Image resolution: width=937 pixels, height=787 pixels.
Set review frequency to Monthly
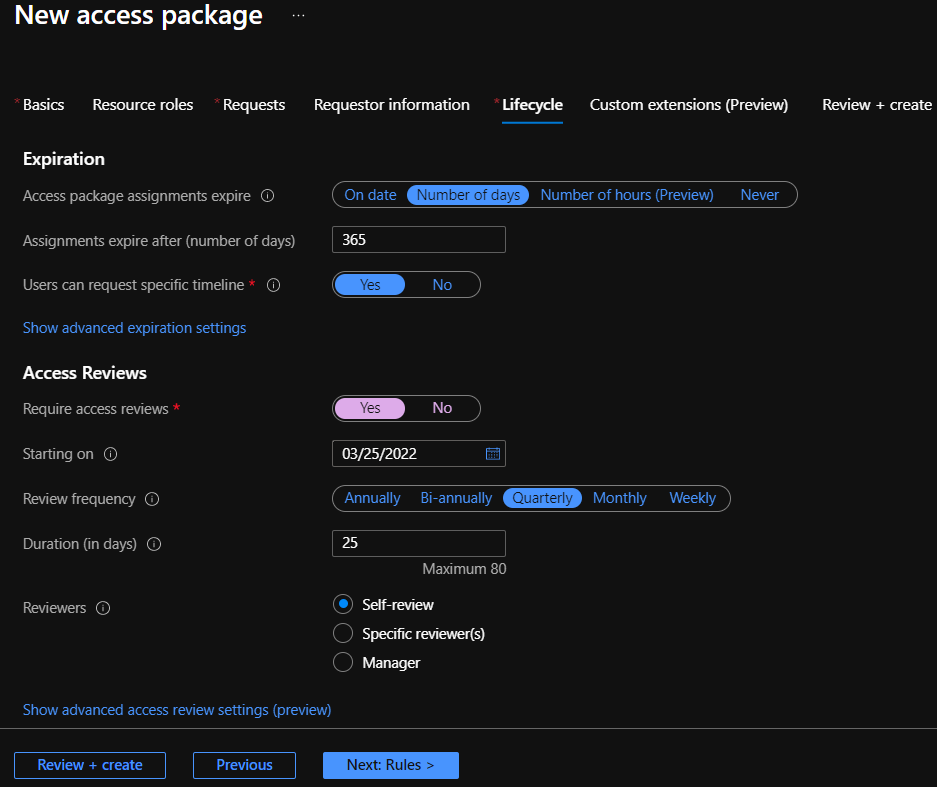click(x=620, y=498)
